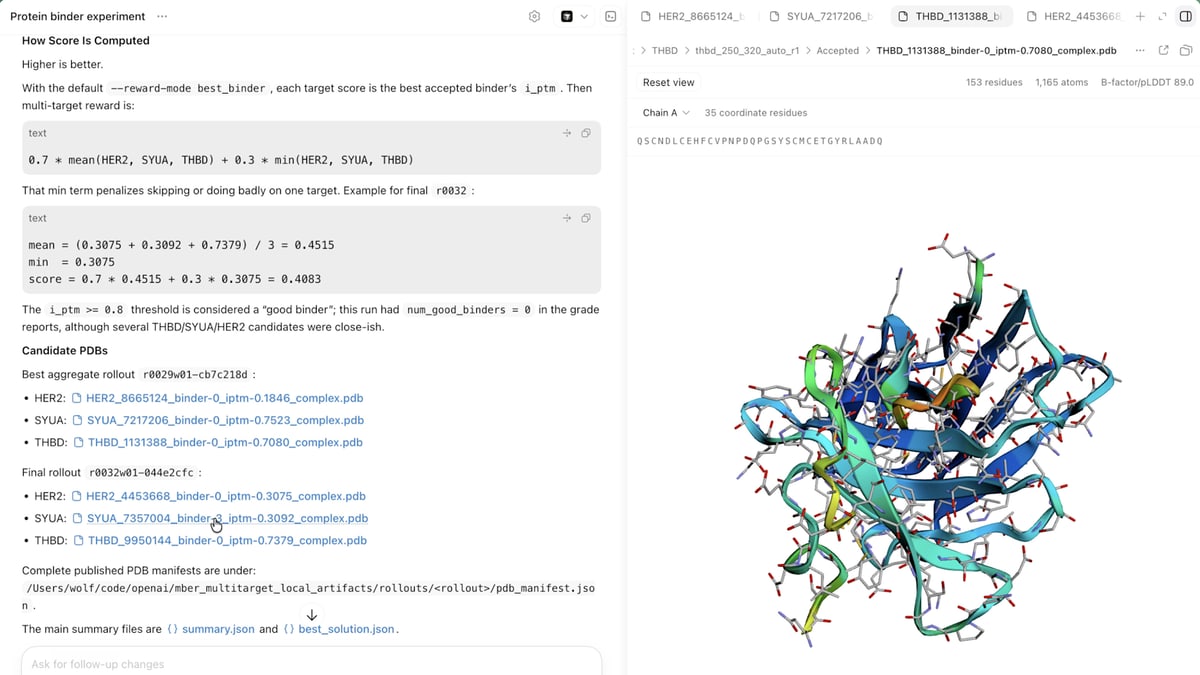Click the Protein binder experiment title
The height and width of the screenshot is (675, 1200).
coord(77,17)
